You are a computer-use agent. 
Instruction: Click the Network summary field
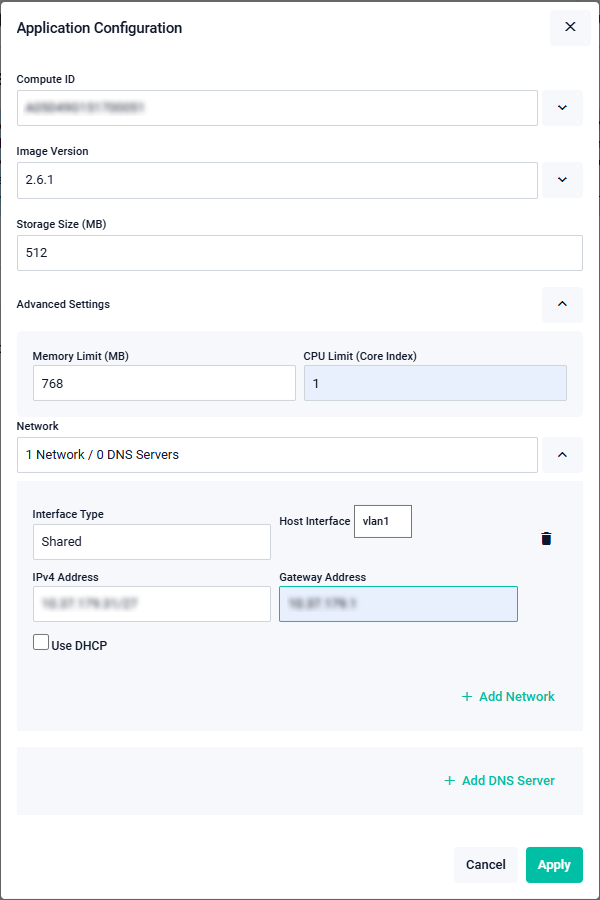(x=277, y=455)
